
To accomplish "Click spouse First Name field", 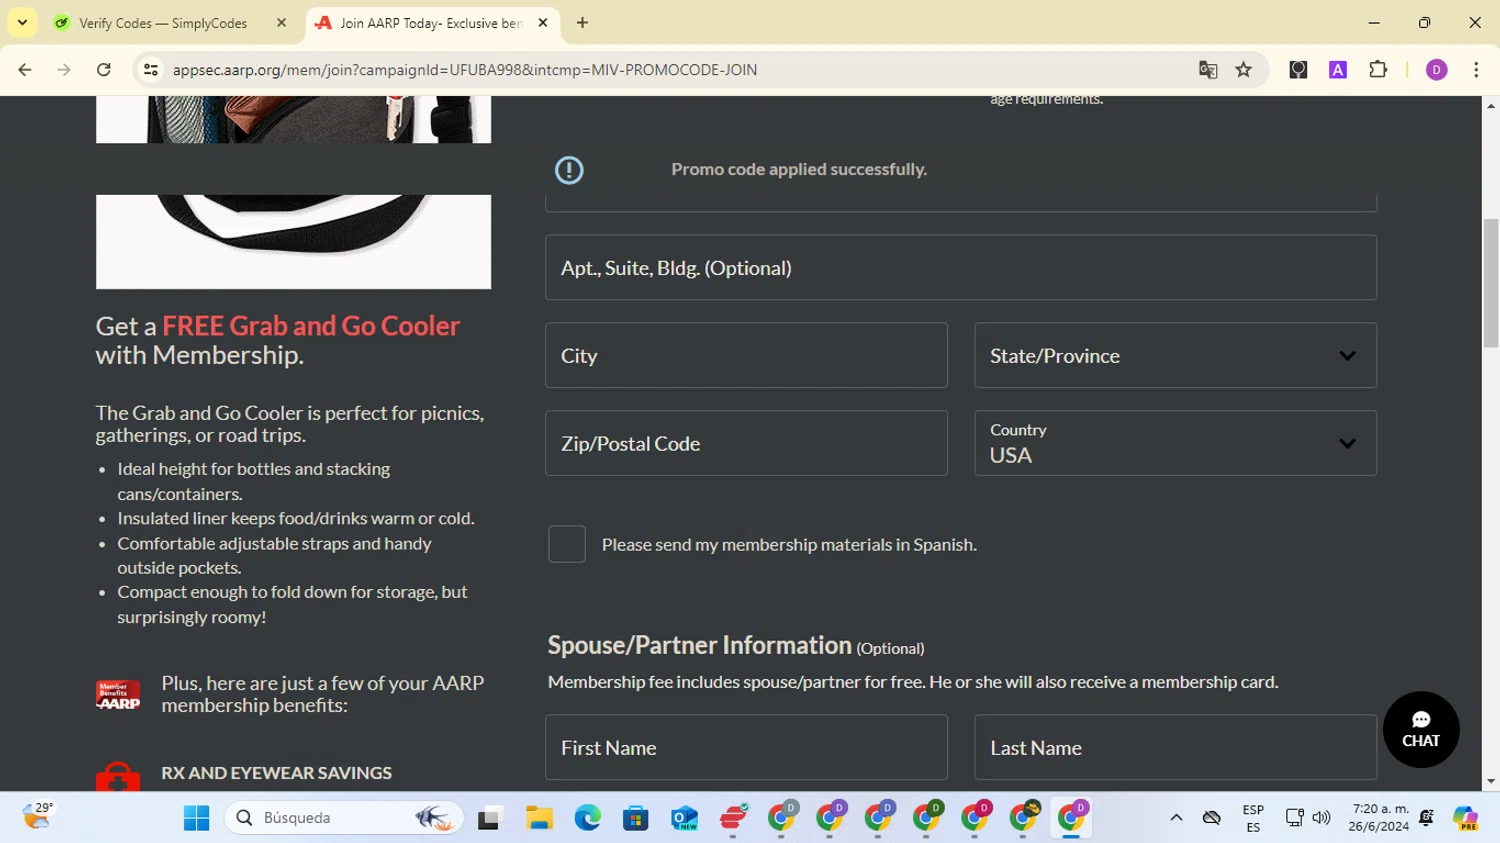I will pyautogui.click(x=746, y=747).
